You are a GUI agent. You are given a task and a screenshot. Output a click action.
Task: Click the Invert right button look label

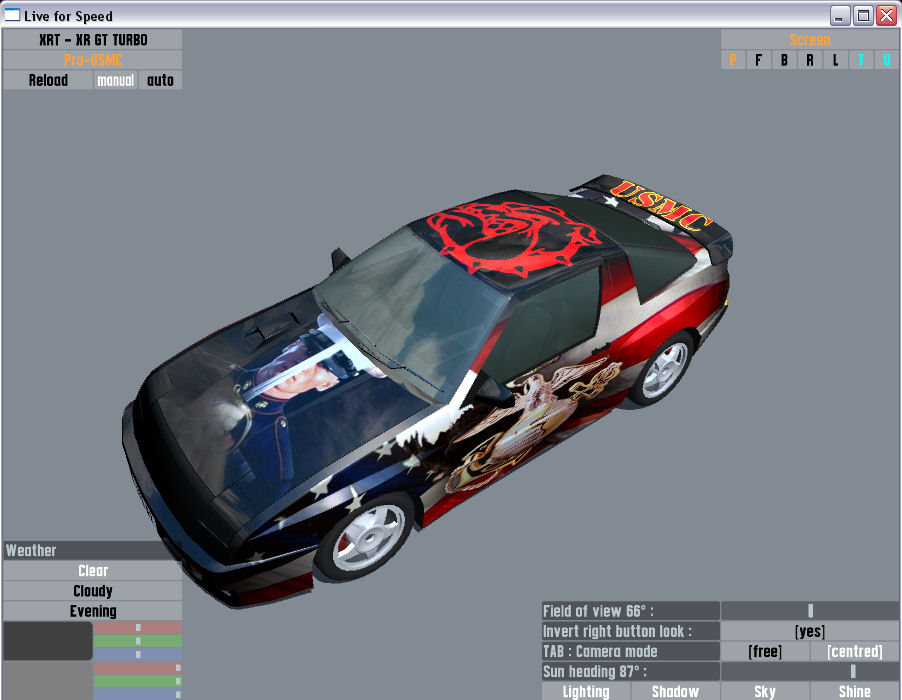630,631
